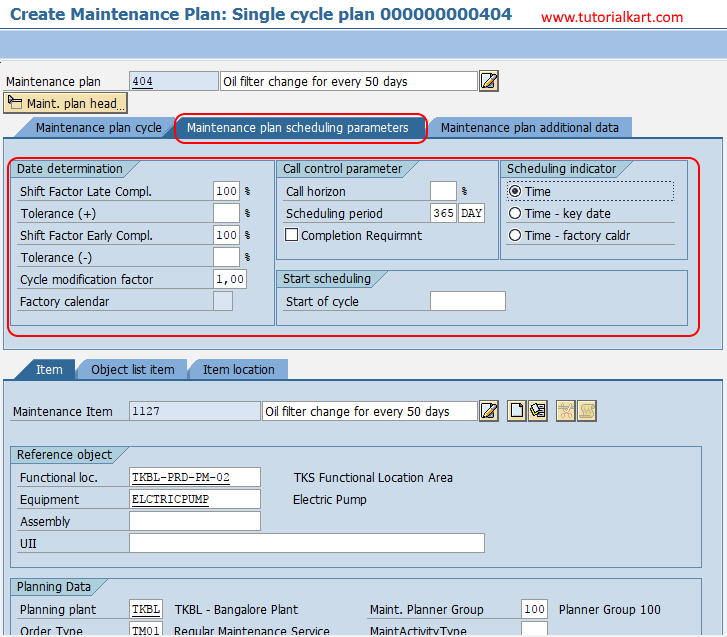Click the Shift Factor Early Compl. field
The width and height of the screenshot is (727, 637).
(x=226, y=235)
